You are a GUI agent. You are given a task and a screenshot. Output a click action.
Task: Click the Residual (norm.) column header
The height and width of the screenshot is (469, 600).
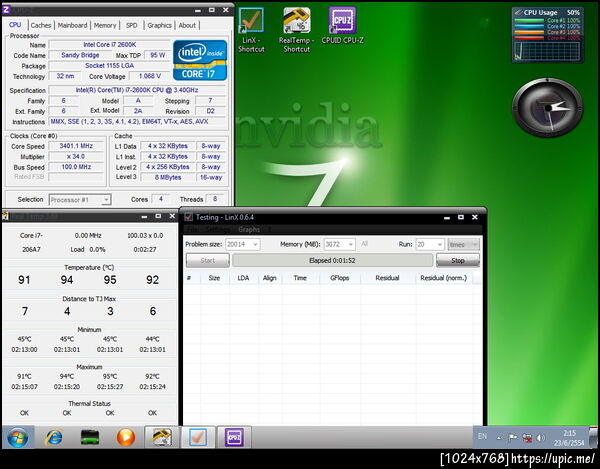coord(444,278)
